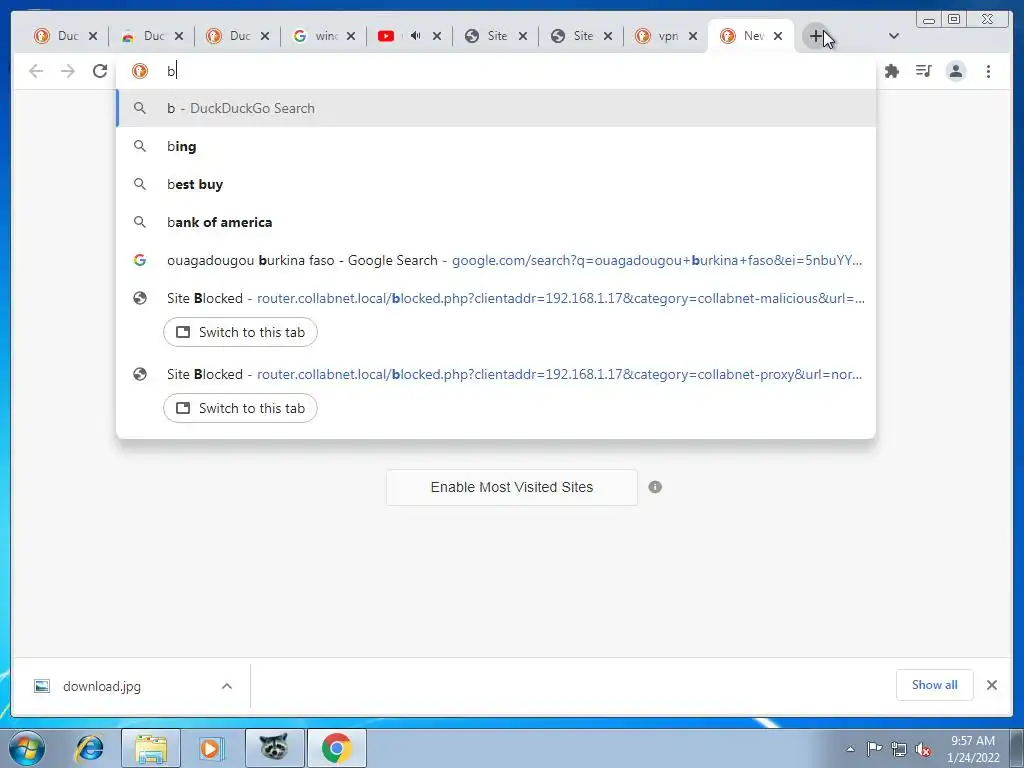Screen dimensions: 1024x768
Task: Switch to the vpn tab
Action: pyautogui.click(x=659, y=37)
